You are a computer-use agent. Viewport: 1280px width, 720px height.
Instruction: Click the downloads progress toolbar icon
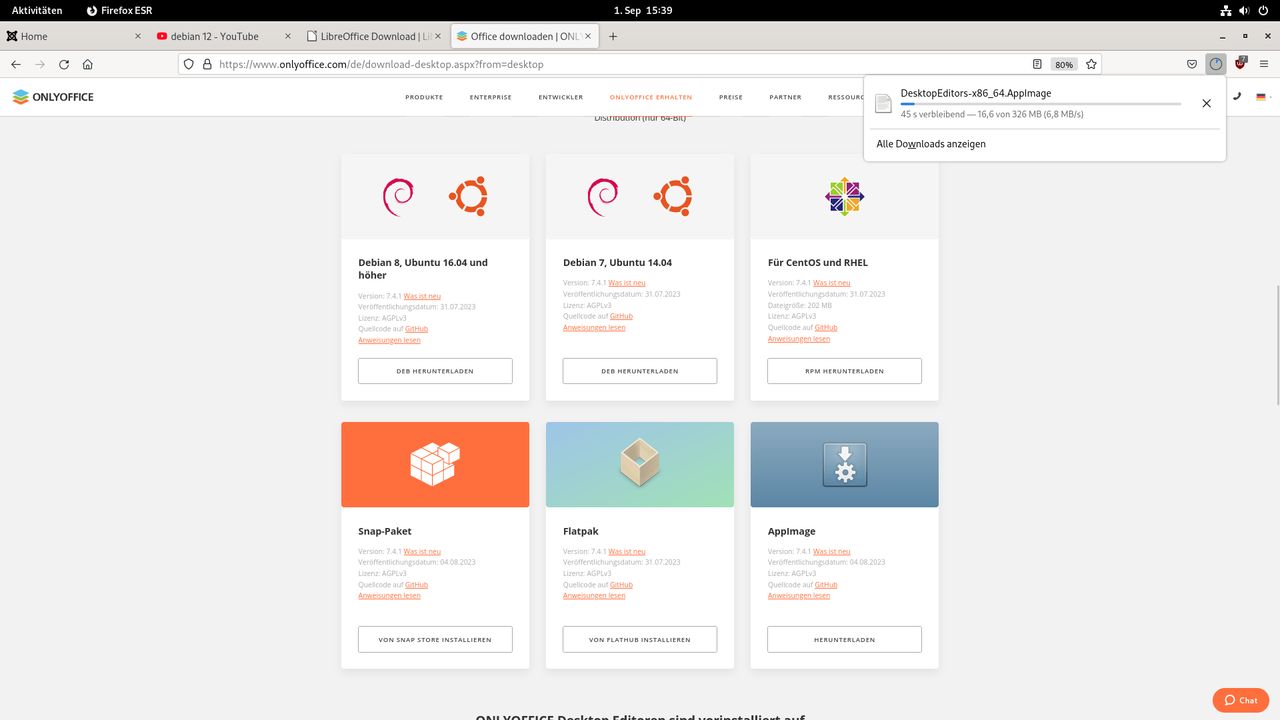pos(1216,64)
